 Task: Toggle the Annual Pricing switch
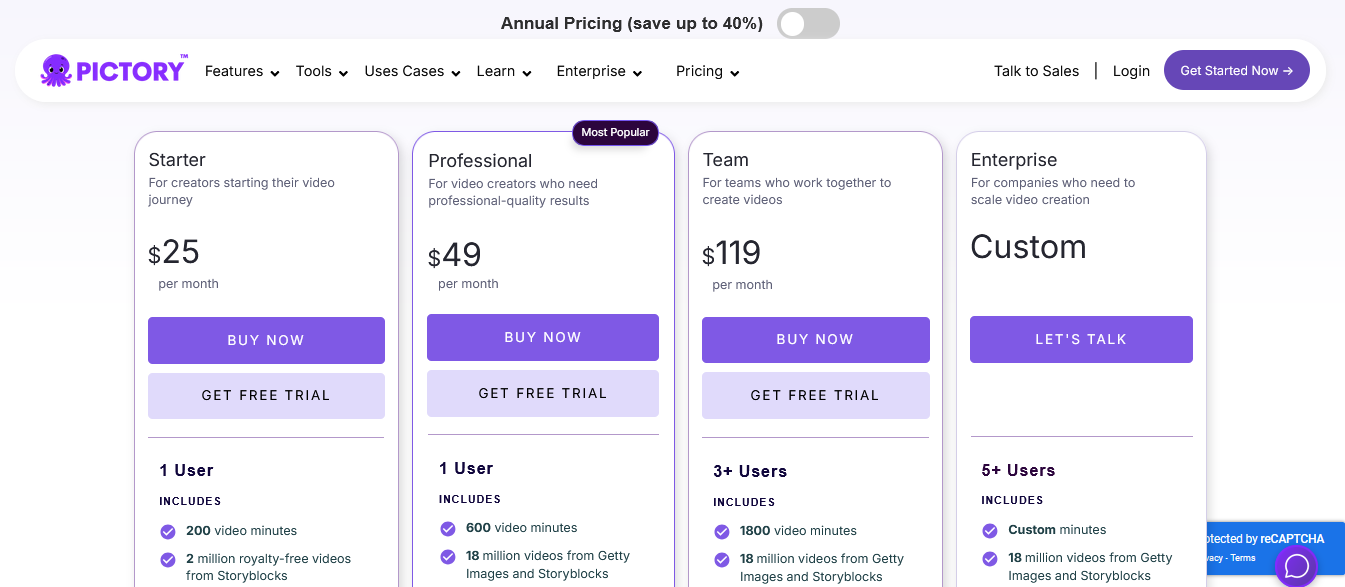pos(809,24)
